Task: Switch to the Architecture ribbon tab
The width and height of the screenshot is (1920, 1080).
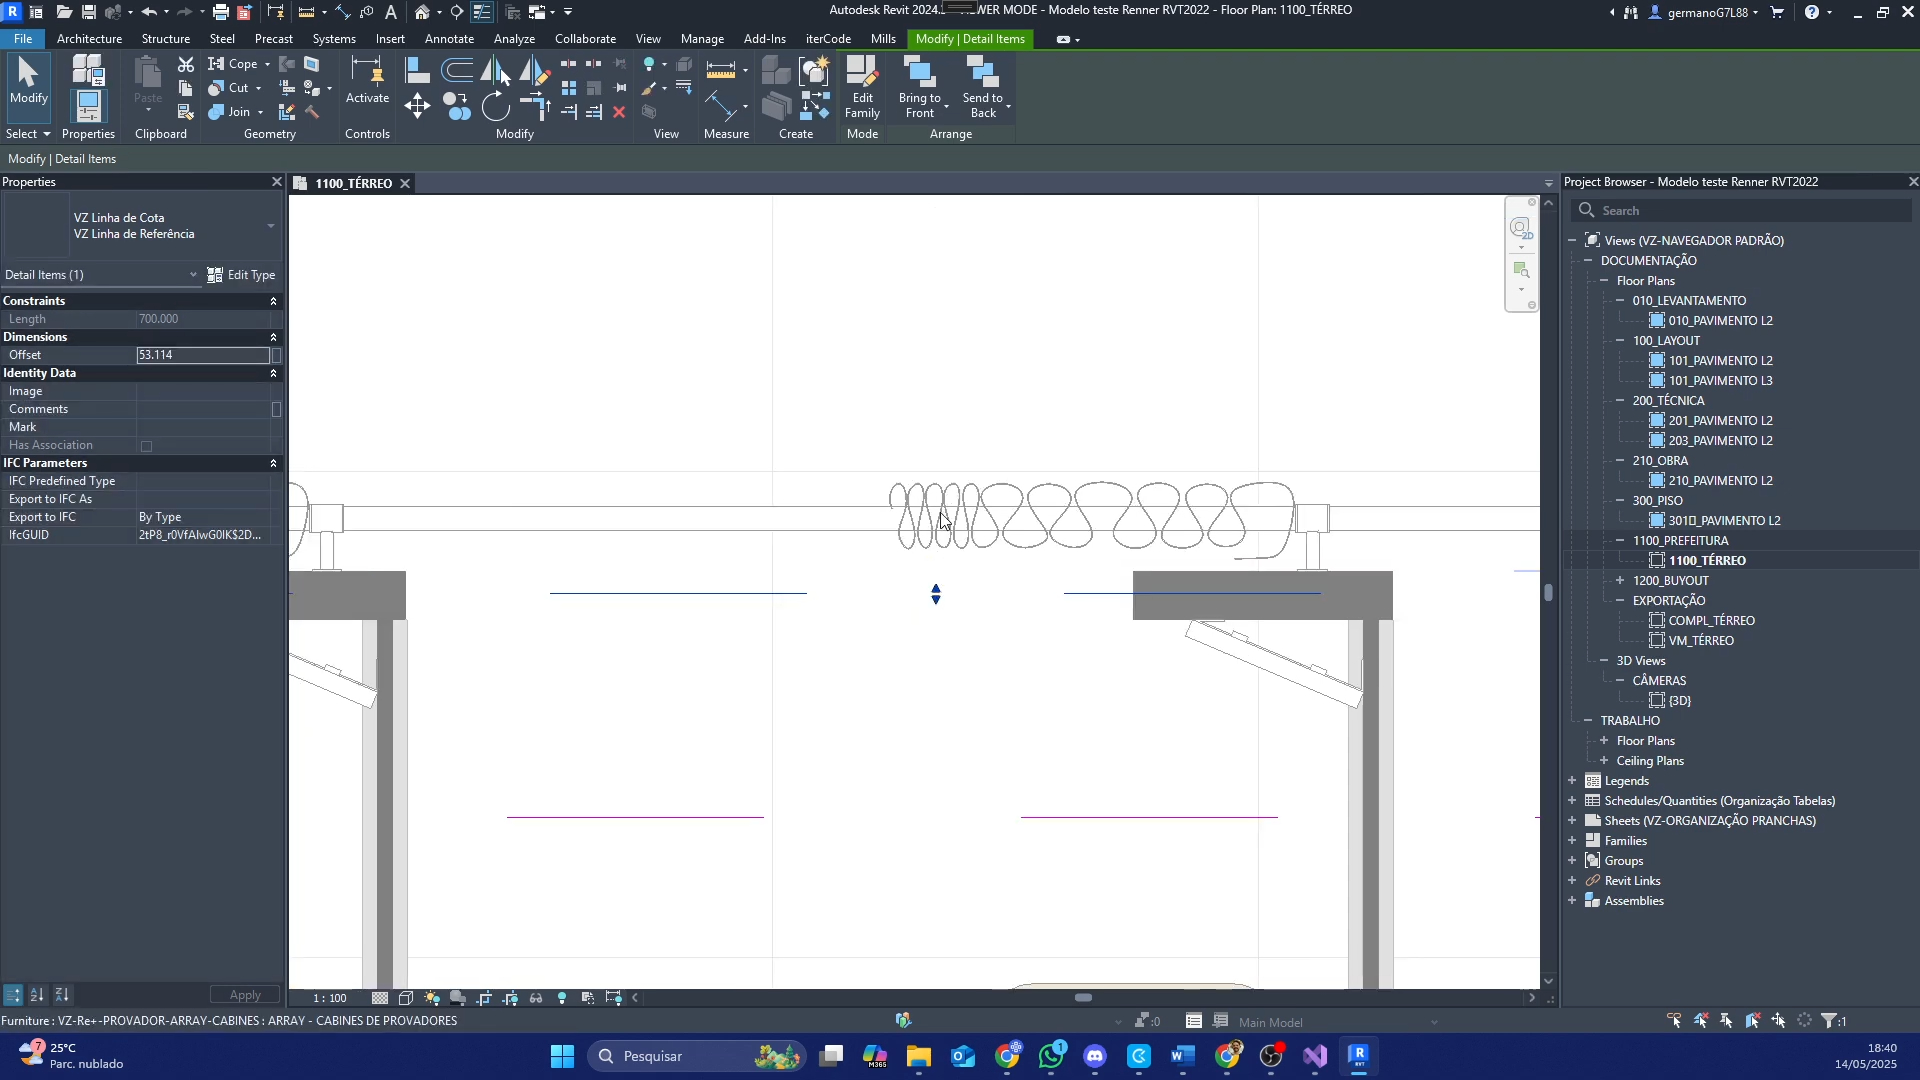Action: coord(89,39)
